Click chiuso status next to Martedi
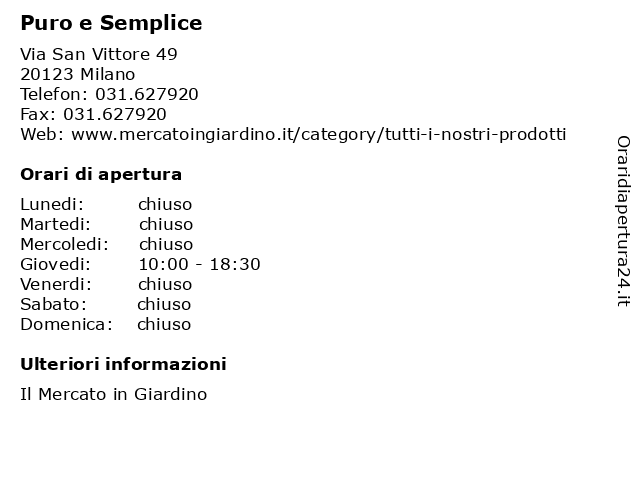 [x=166, y=224]
